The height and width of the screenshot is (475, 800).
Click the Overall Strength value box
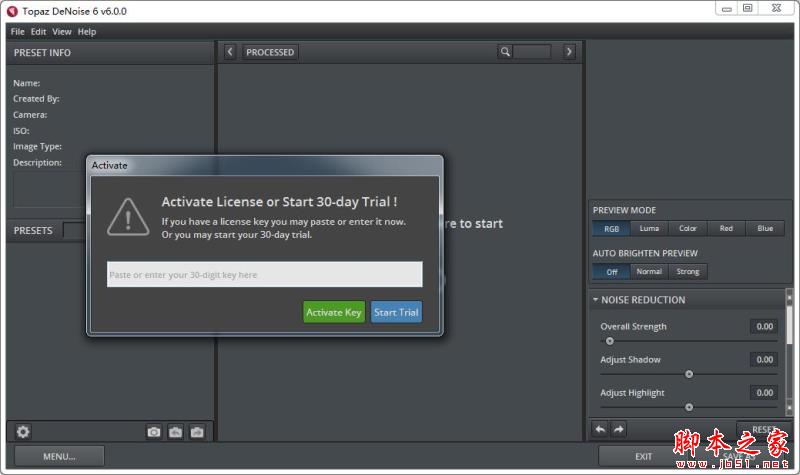(764, 327)
